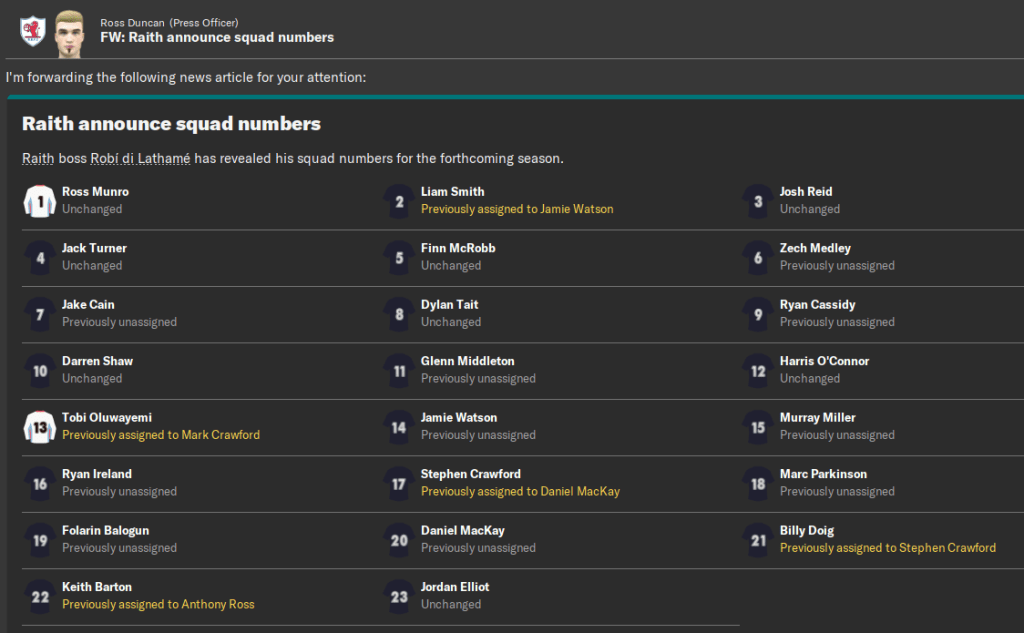Open manager Robi di Lathamé's profile link
The width and height of the screenshot is (1024, 633).
(139, 159)
